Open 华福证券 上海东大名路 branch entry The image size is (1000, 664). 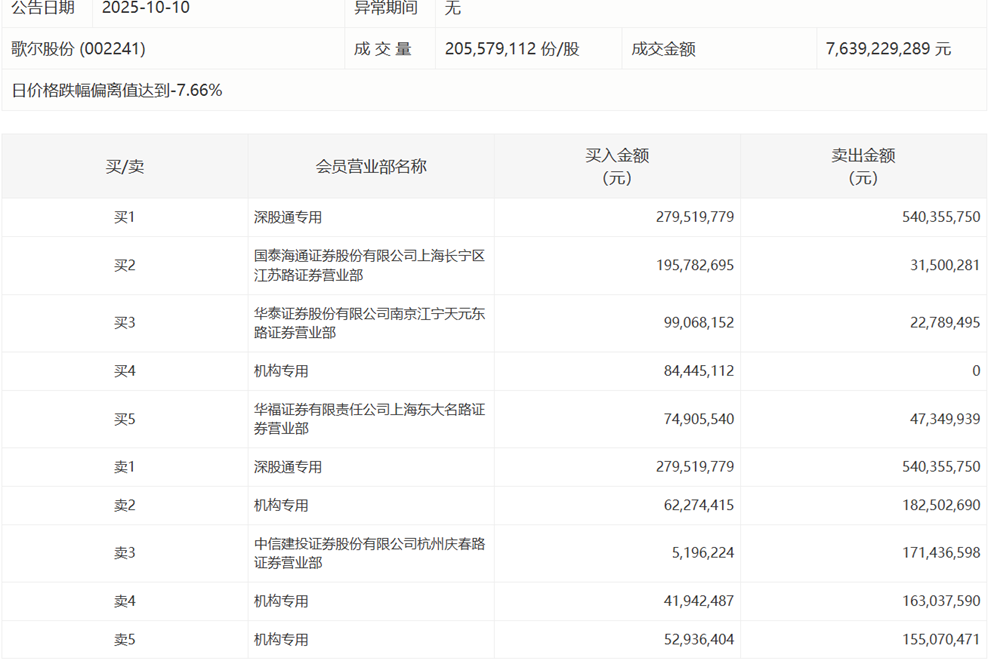369,419
